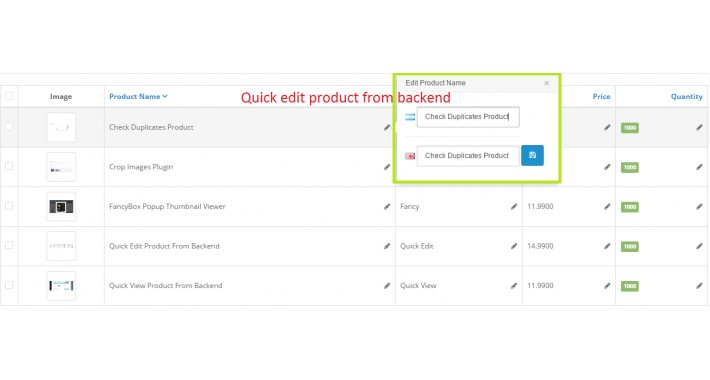Open Crop Images Plugin thumbnail
This screenshot has height=380, width=710.
[x=61, y=167]
